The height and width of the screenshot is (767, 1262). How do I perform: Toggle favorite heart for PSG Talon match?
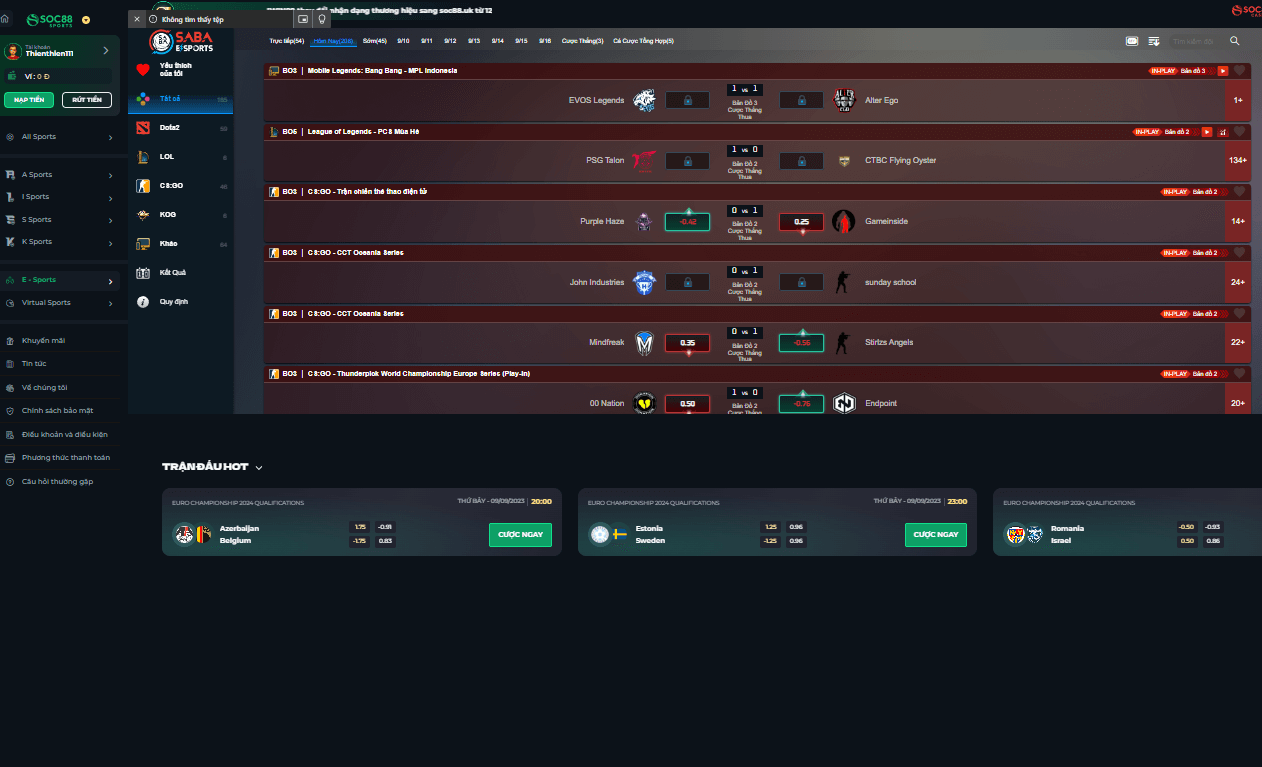pyautogui.click(x=1239, y=132)
